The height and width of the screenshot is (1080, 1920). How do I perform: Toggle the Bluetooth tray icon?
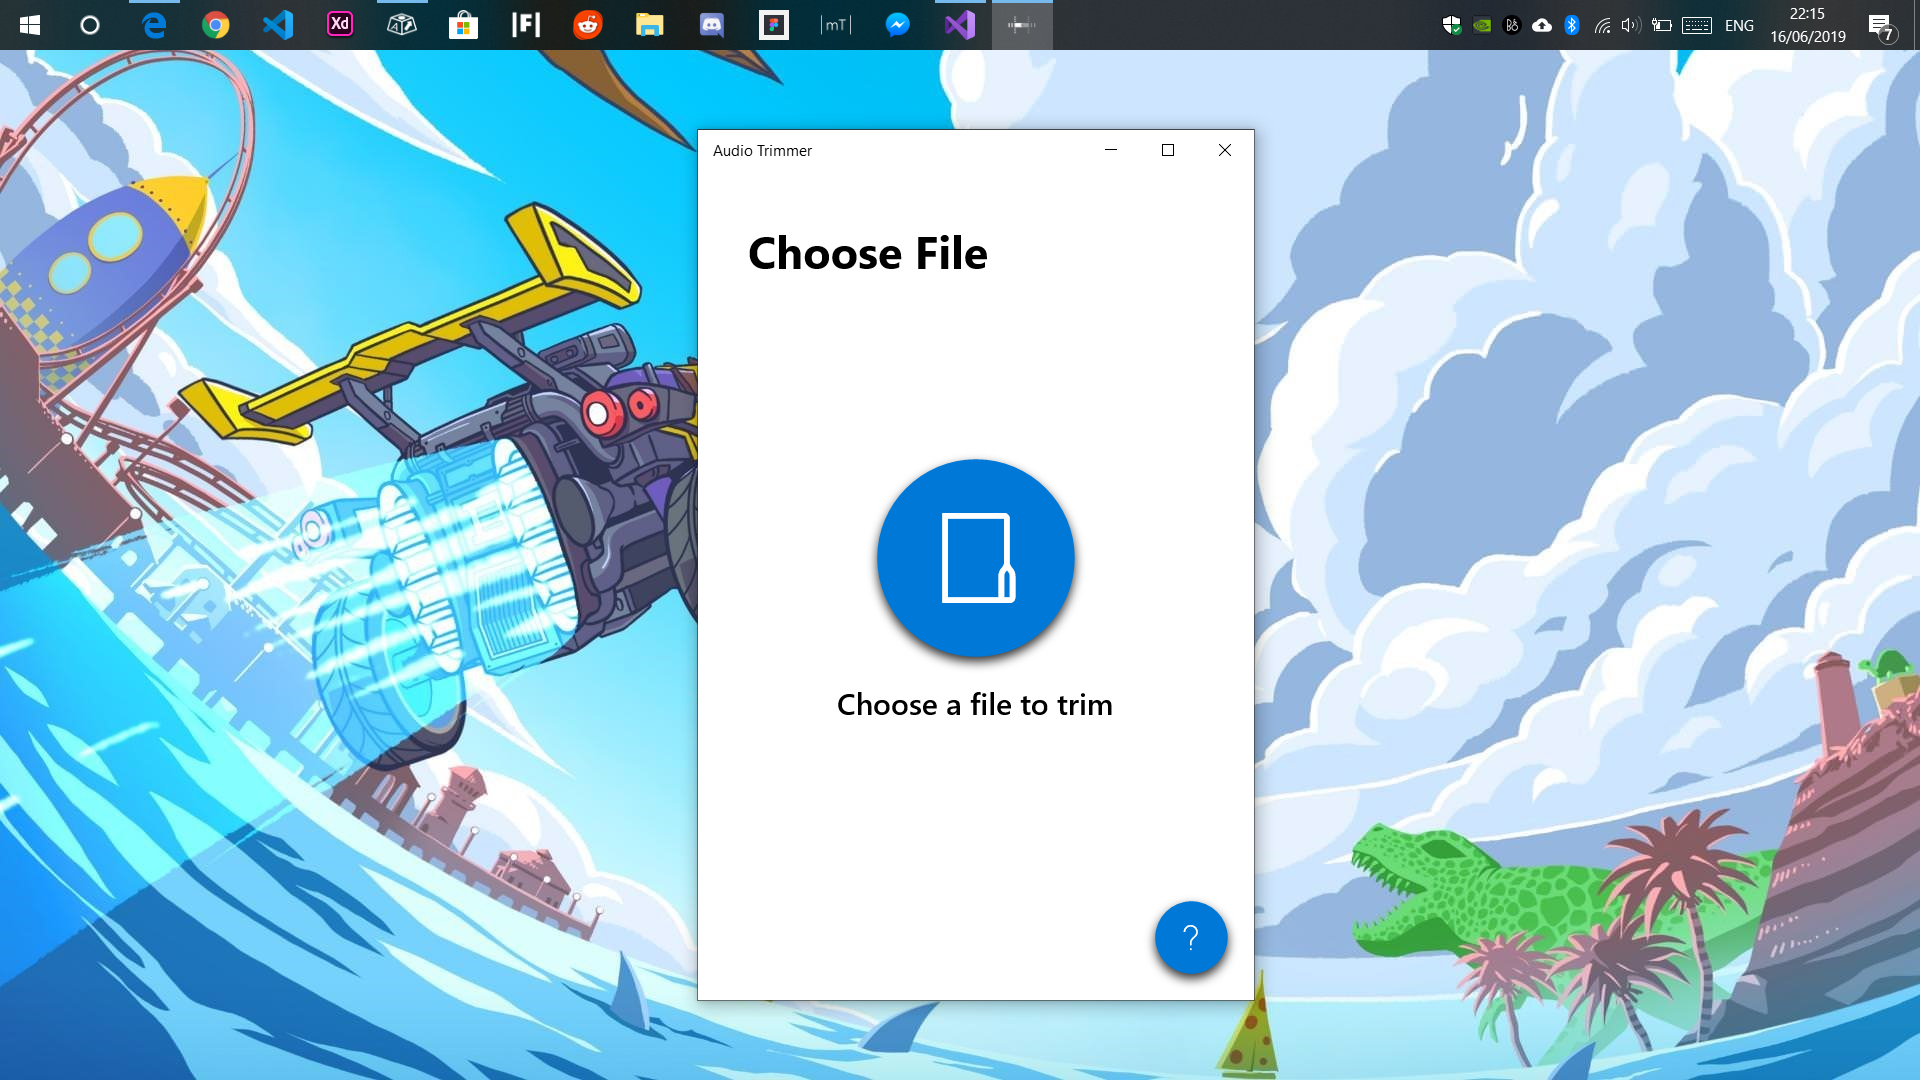click(x=1571, y=25)
